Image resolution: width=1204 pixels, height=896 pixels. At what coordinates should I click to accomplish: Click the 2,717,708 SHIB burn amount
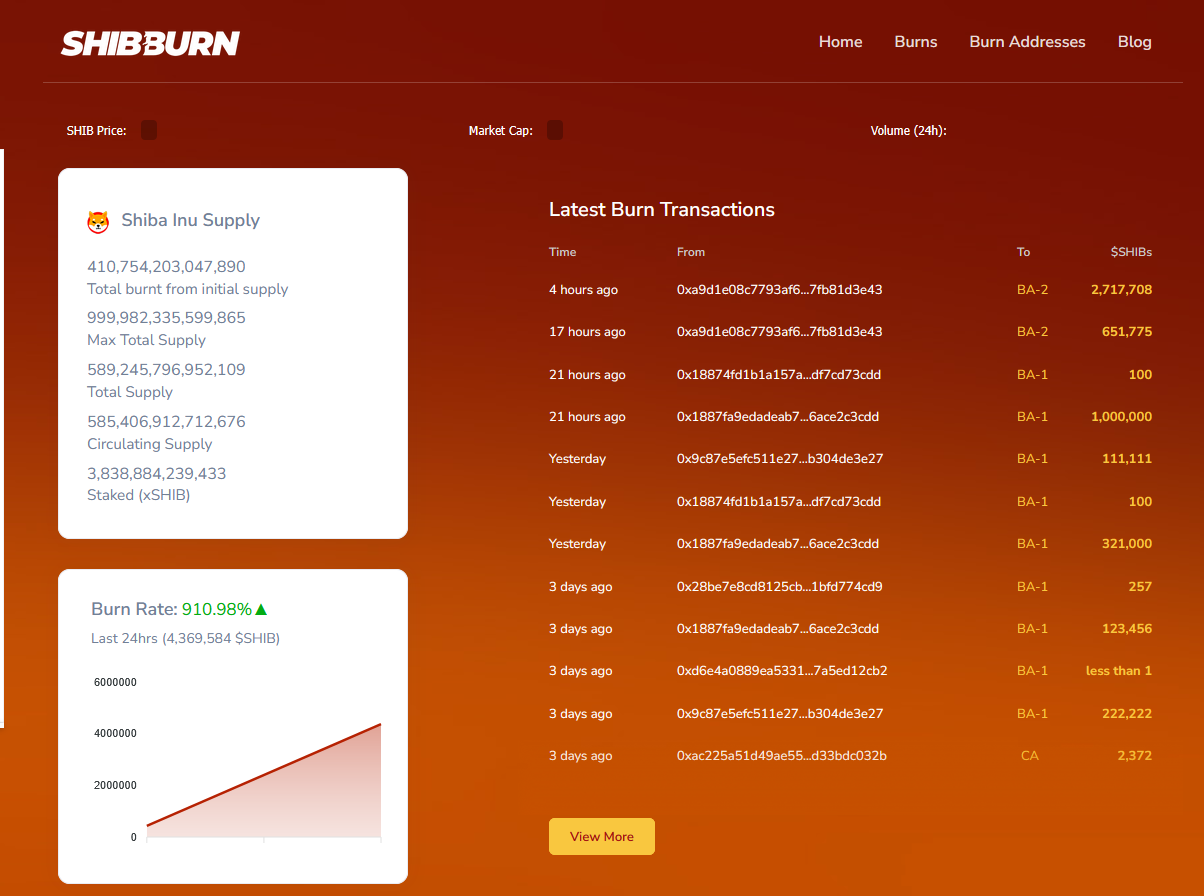1121,290
